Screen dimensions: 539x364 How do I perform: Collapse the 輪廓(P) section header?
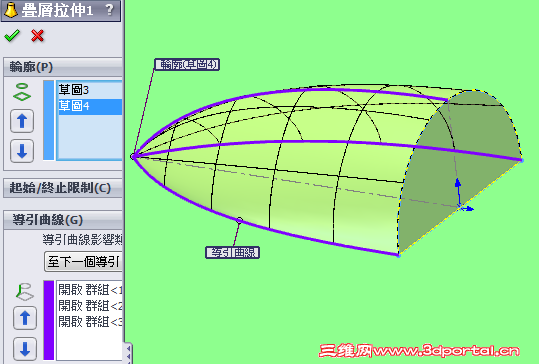tap(63, 67)
